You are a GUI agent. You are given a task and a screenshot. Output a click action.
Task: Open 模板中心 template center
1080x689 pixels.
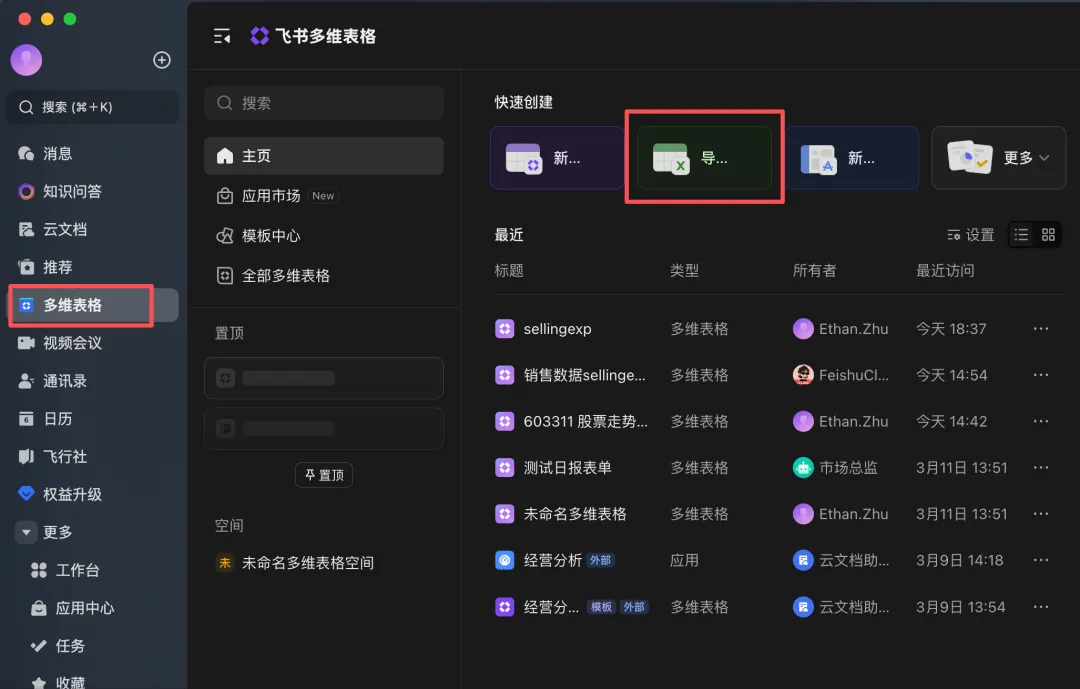click(324, 236)
